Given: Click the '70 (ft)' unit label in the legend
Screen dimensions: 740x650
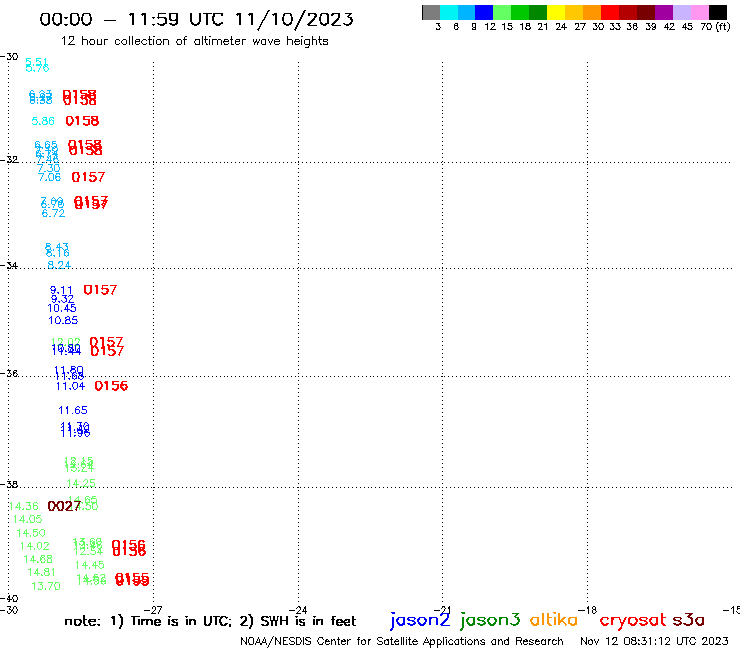Looking at the screenshot, I should click(715, 26).
